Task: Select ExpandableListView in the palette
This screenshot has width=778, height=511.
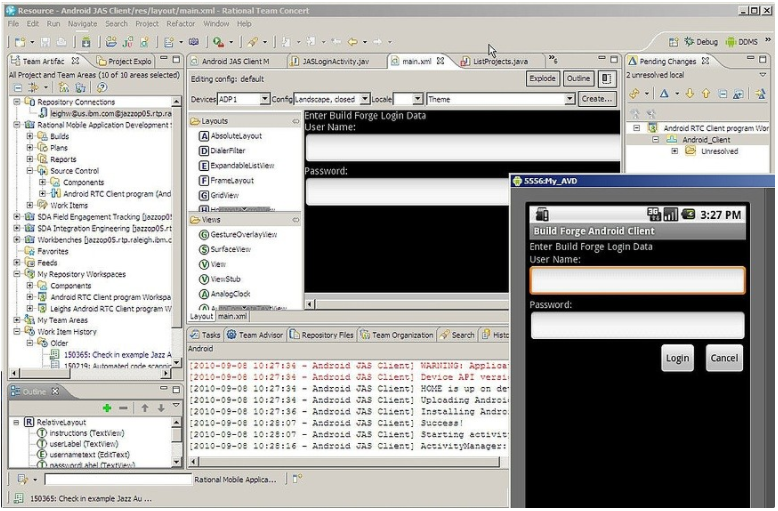Action: [237, 166]
